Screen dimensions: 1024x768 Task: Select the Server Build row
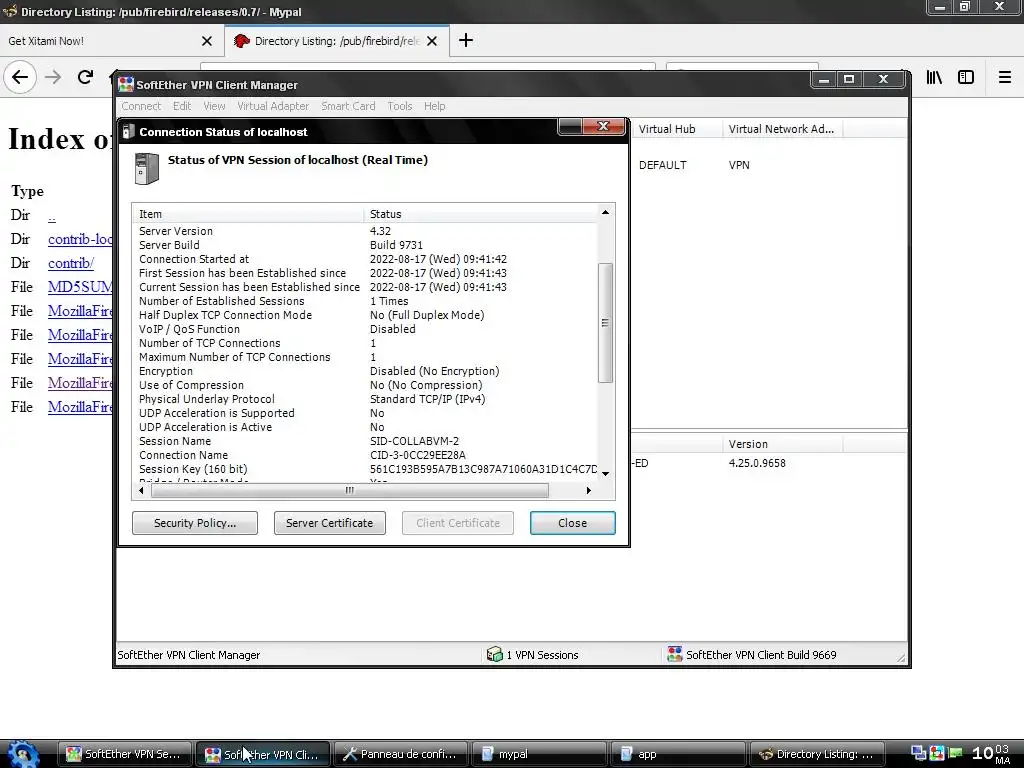point(364,245)
